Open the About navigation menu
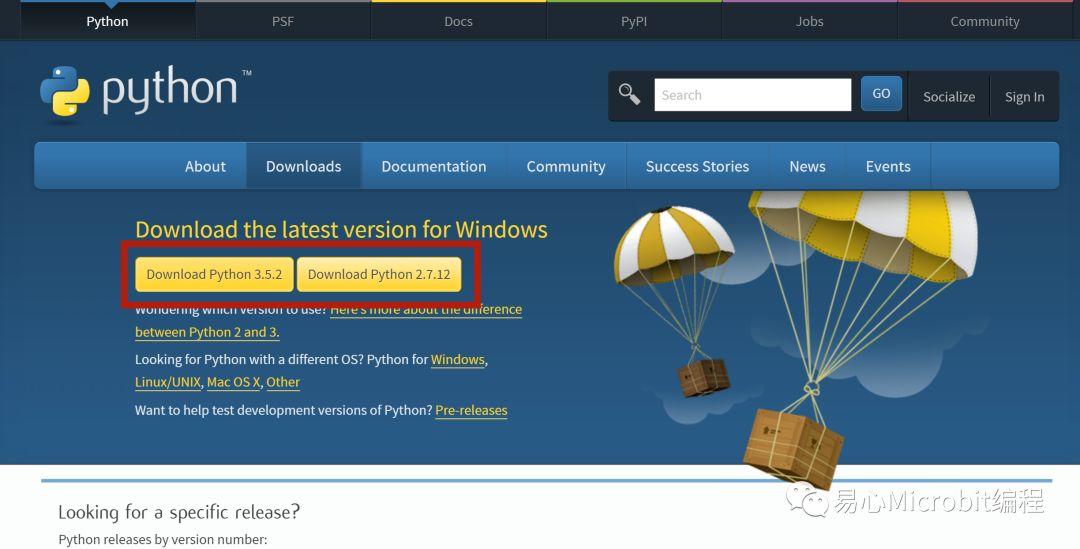This screenshot has height=549, width=1080. [x=205, y=166]
